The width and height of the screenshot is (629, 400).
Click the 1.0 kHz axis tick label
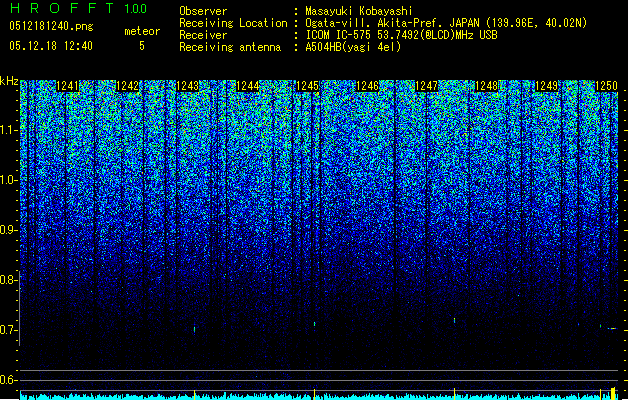click(9, 180)
